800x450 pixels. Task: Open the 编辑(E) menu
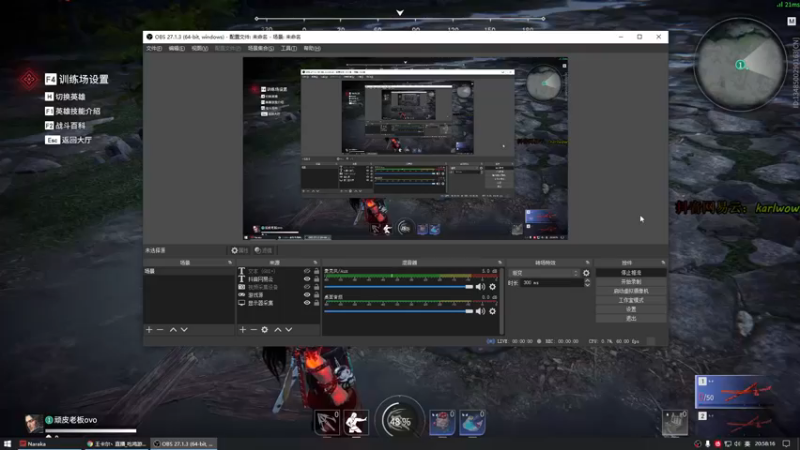[177, 48]
